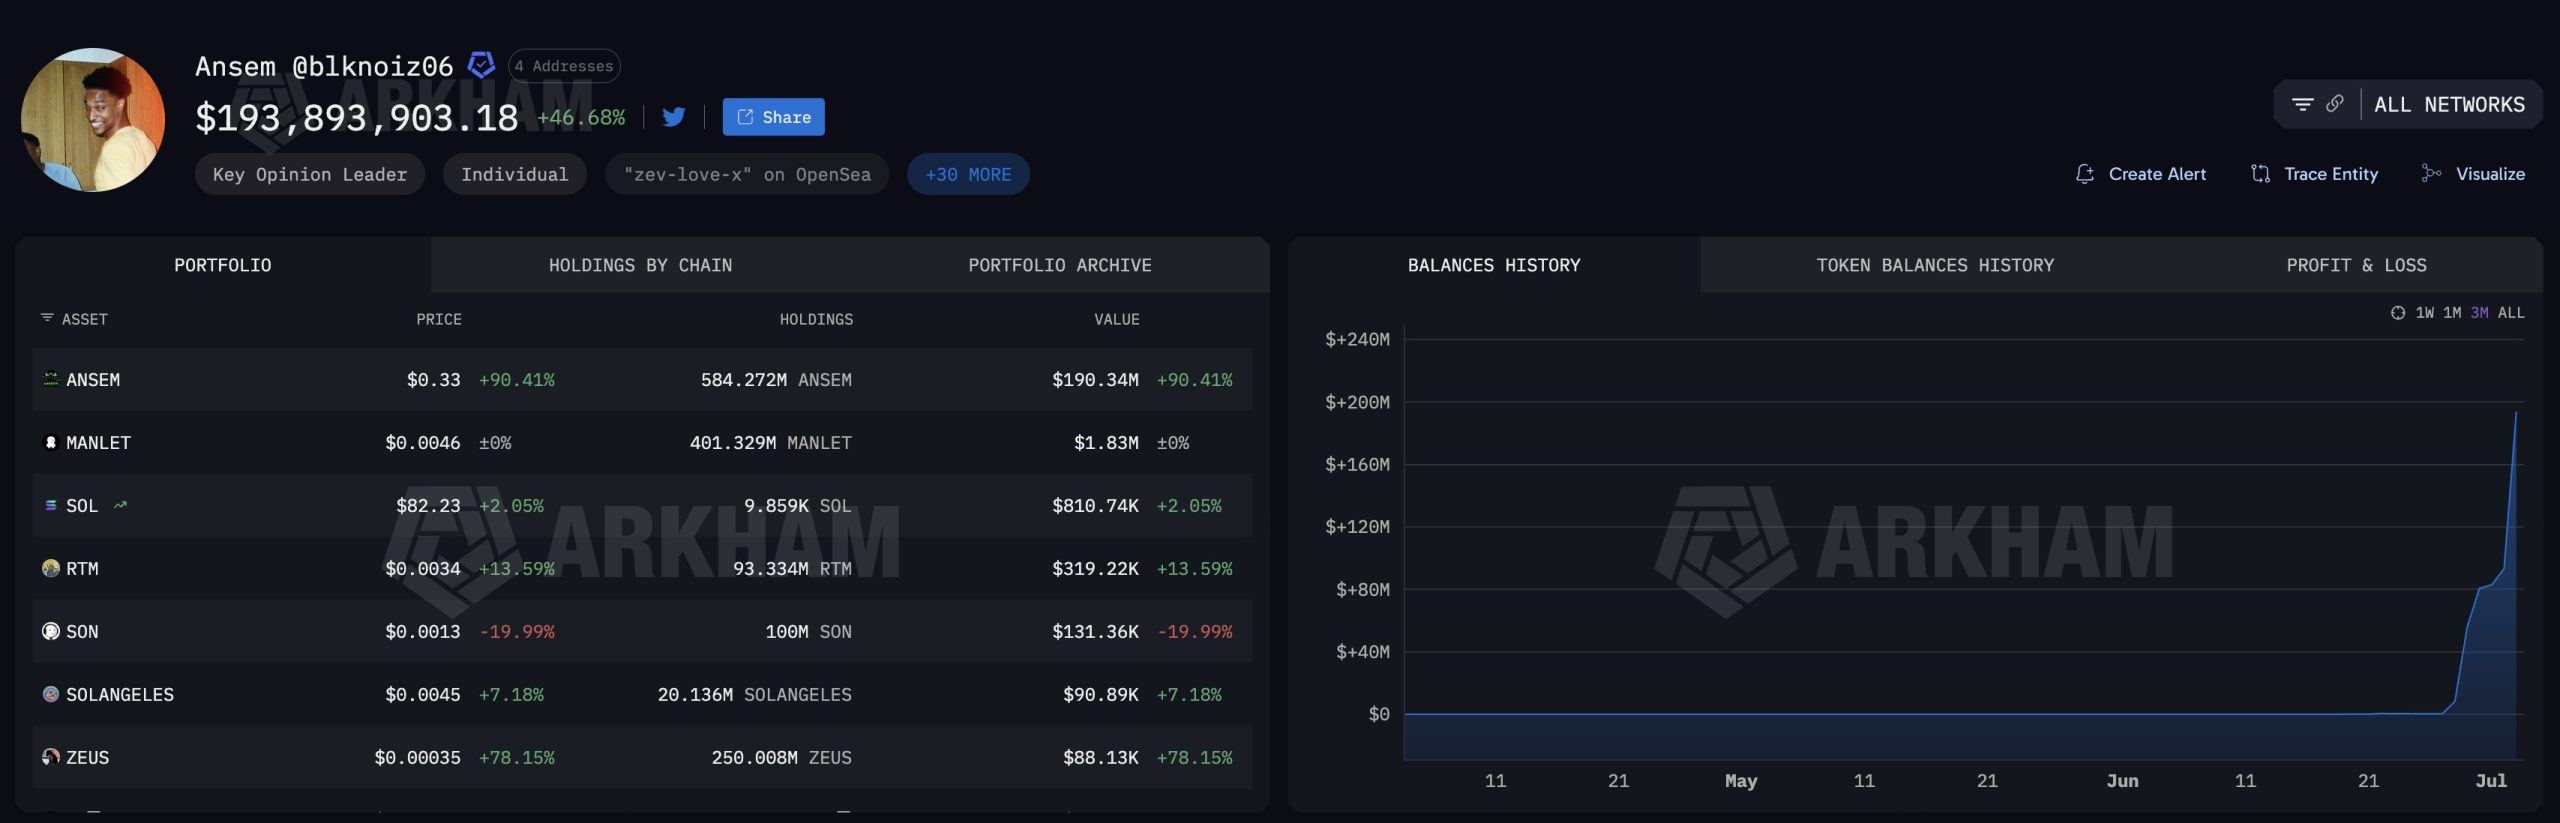Open the Twitter bird icon link
This screenshot has width=2560, height=823.
click(674, 117)
